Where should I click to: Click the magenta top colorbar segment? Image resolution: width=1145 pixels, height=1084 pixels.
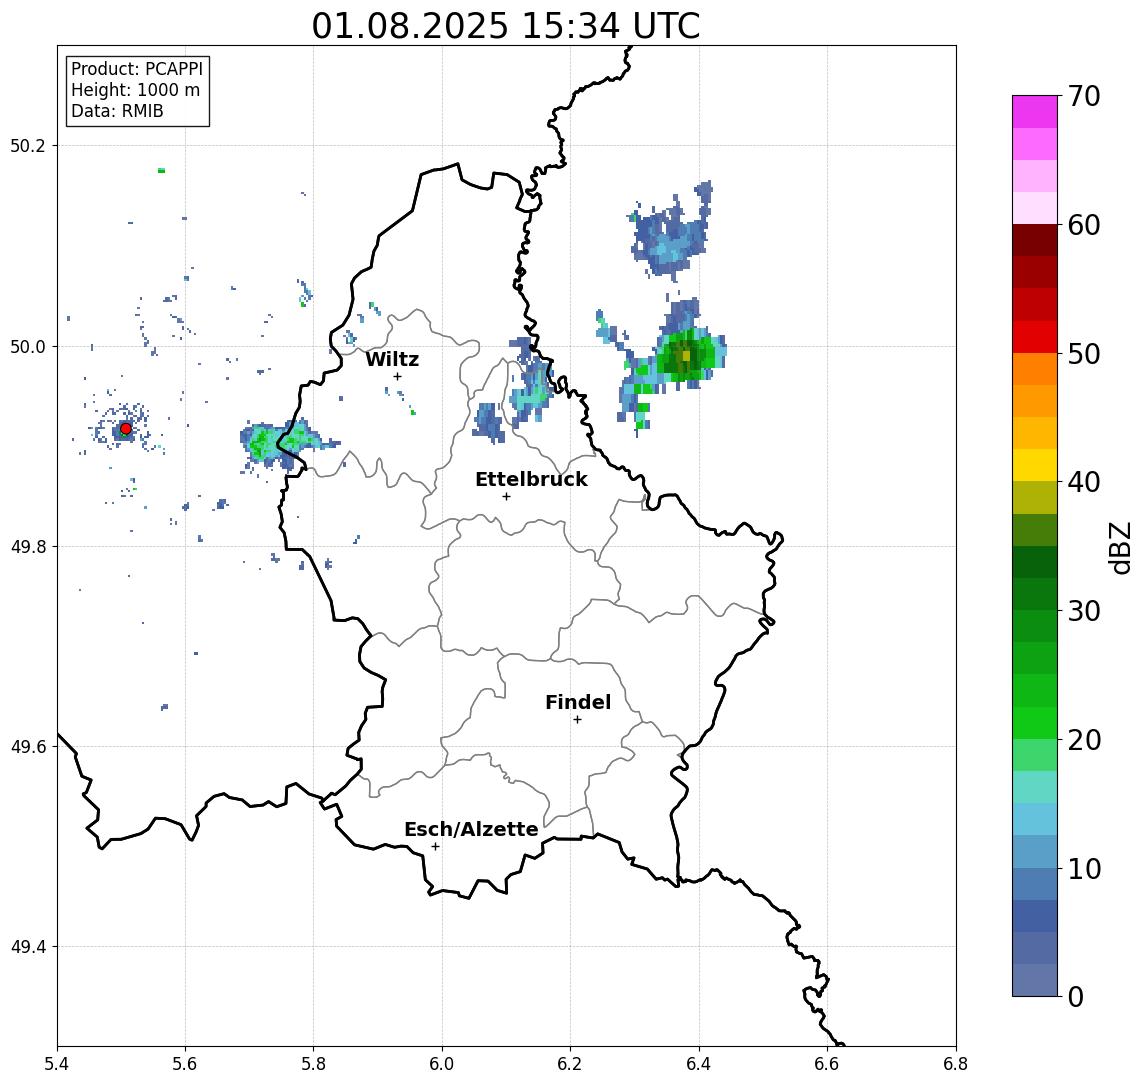(x=1035, y=112)
